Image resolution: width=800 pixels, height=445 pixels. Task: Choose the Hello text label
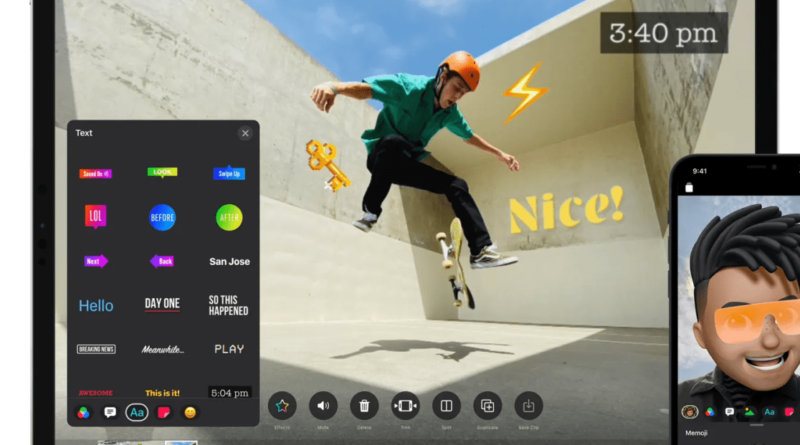(x=96, y=305)
